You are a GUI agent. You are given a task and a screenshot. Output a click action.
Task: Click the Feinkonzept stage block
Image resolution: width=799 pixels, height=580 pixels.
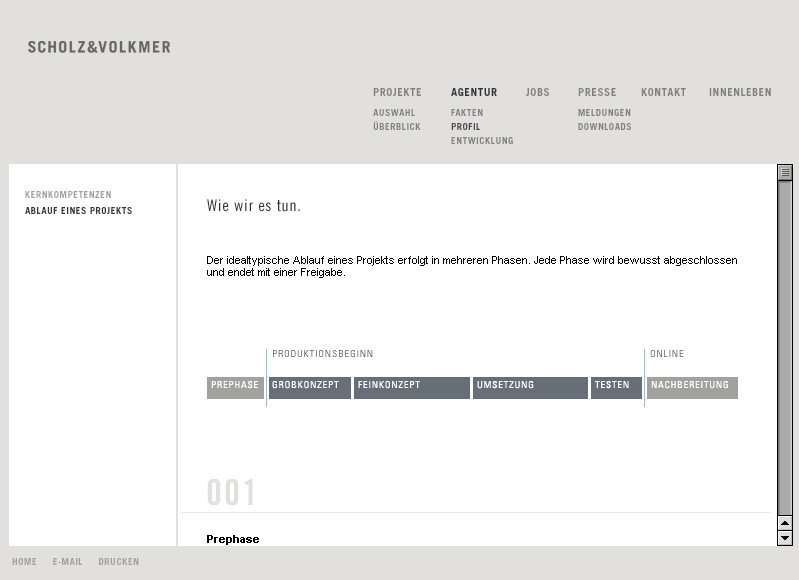tap(412, 388)
